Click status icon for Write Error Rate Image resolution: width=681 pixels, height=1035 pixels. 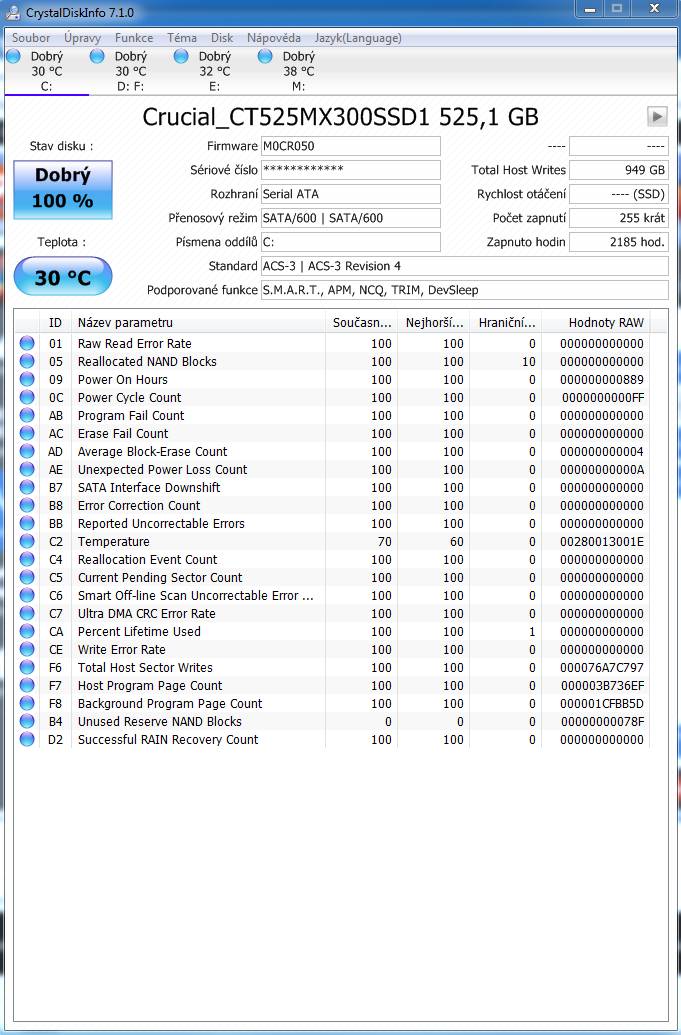tap(27, 649)
